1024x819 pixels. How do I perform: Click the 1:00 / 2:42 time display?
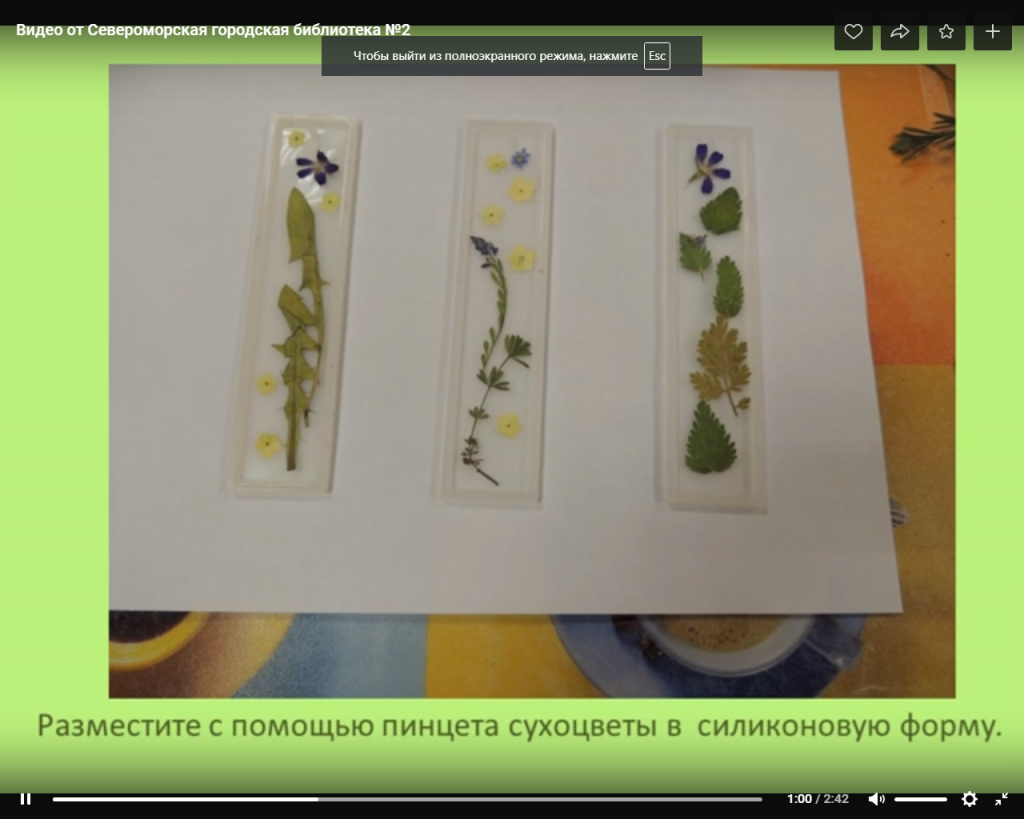click(817, 799)
